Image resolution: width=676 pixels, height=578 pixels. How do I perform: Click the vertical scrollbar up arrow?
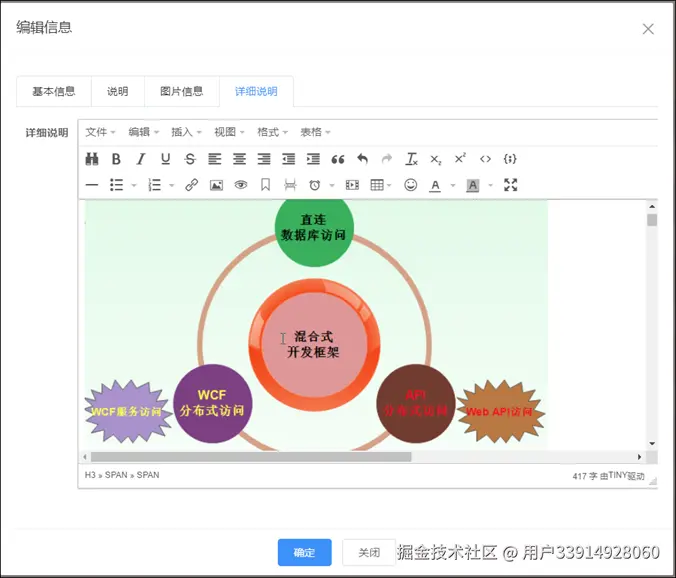(x=652, y=206)
